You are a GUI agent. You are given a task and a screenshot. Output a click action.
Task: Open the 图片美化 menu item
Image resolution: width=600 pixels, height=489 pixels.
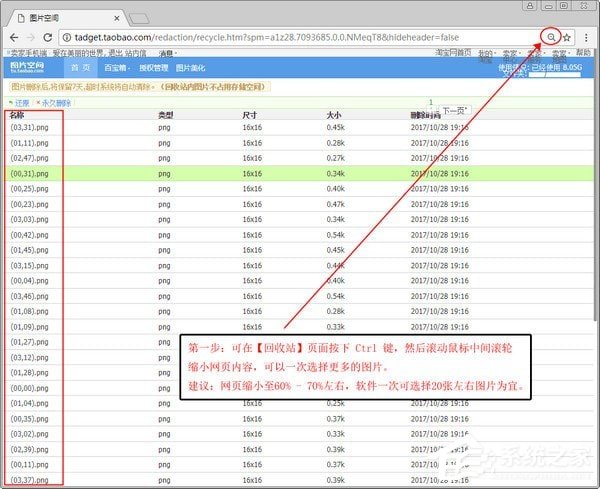[190, 68]
